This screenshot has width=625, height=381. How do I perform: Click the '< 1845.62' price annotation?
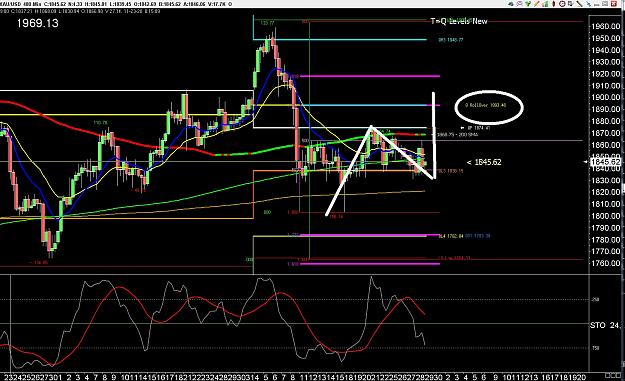[484, 162]
